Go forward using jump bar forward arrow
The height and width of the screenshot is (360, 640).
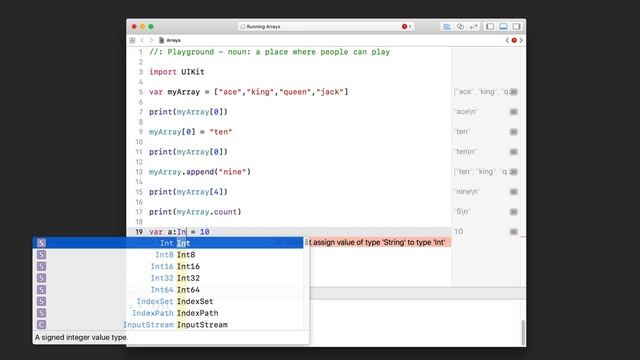point(151,40)
